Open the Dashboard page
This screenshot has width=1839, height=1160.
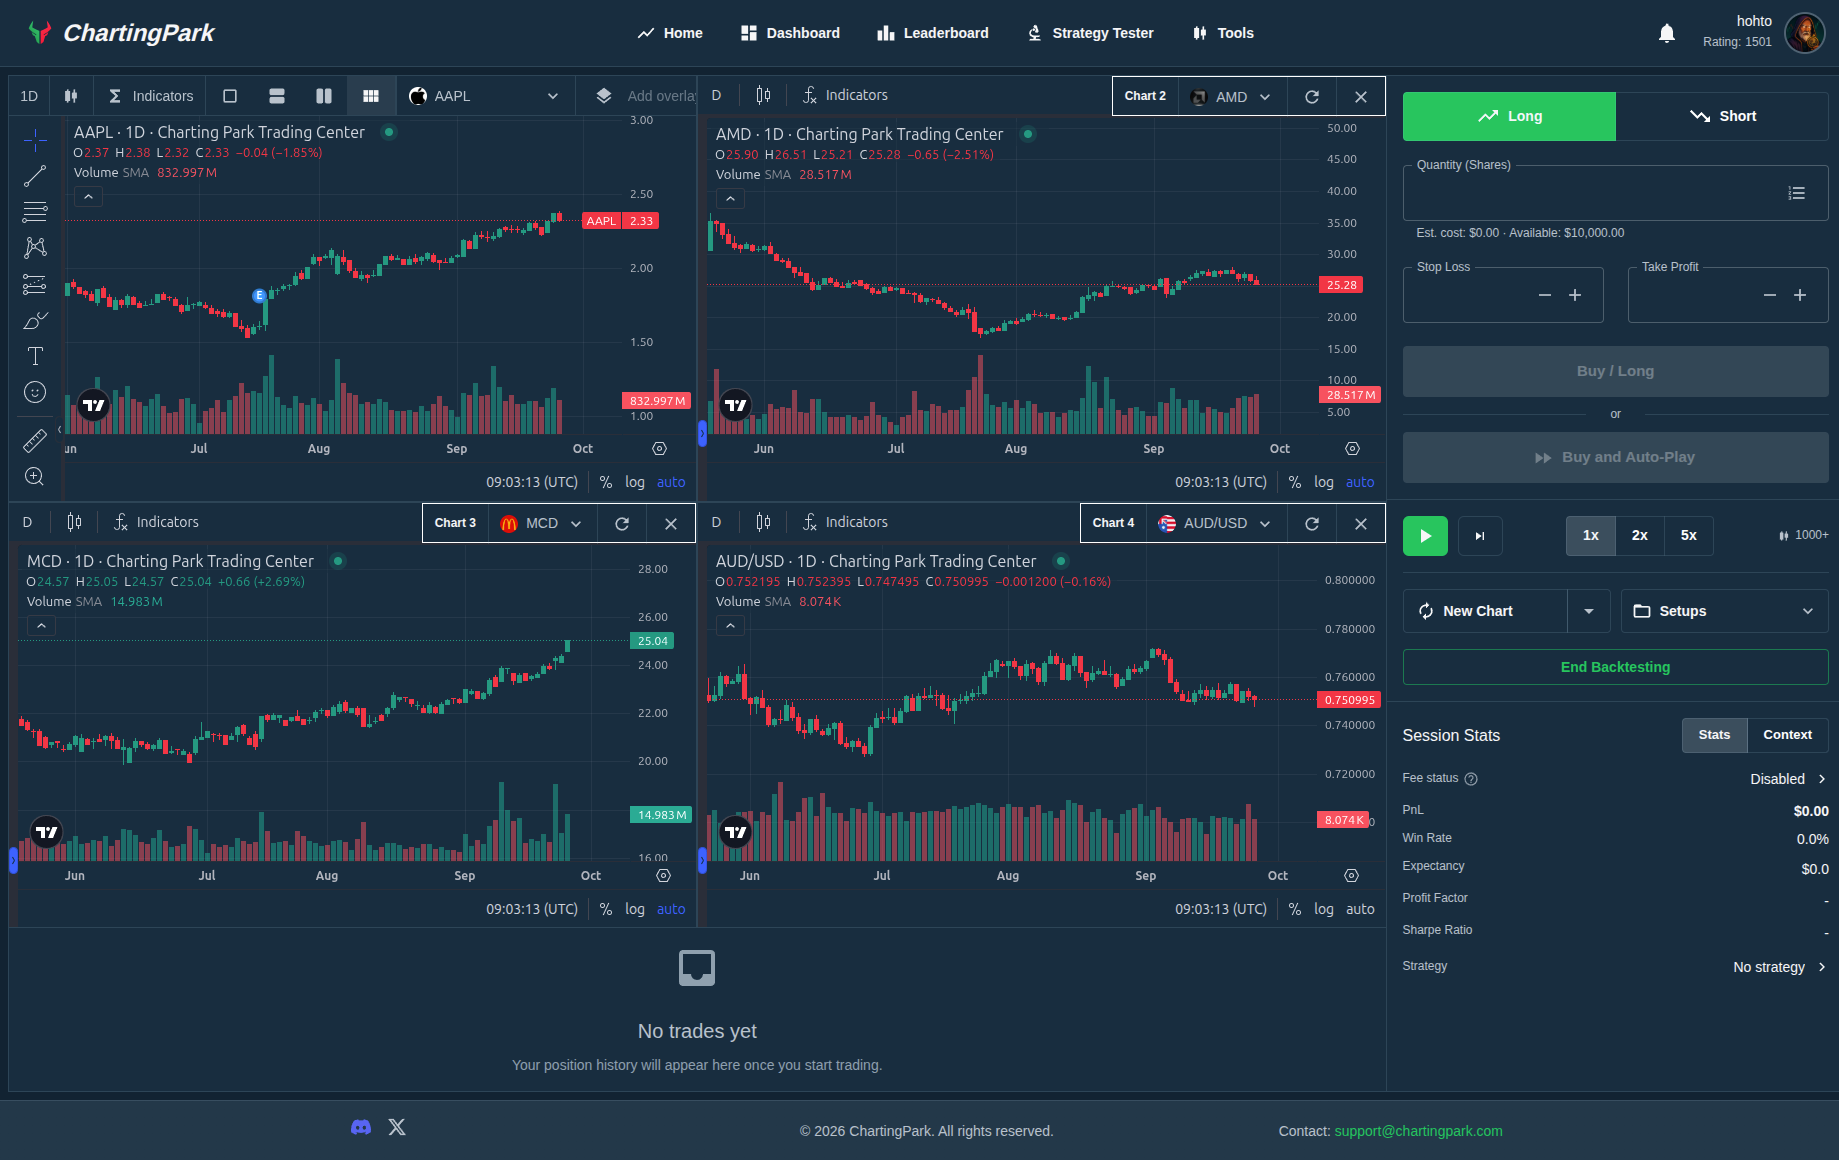[x=790, y=33]
